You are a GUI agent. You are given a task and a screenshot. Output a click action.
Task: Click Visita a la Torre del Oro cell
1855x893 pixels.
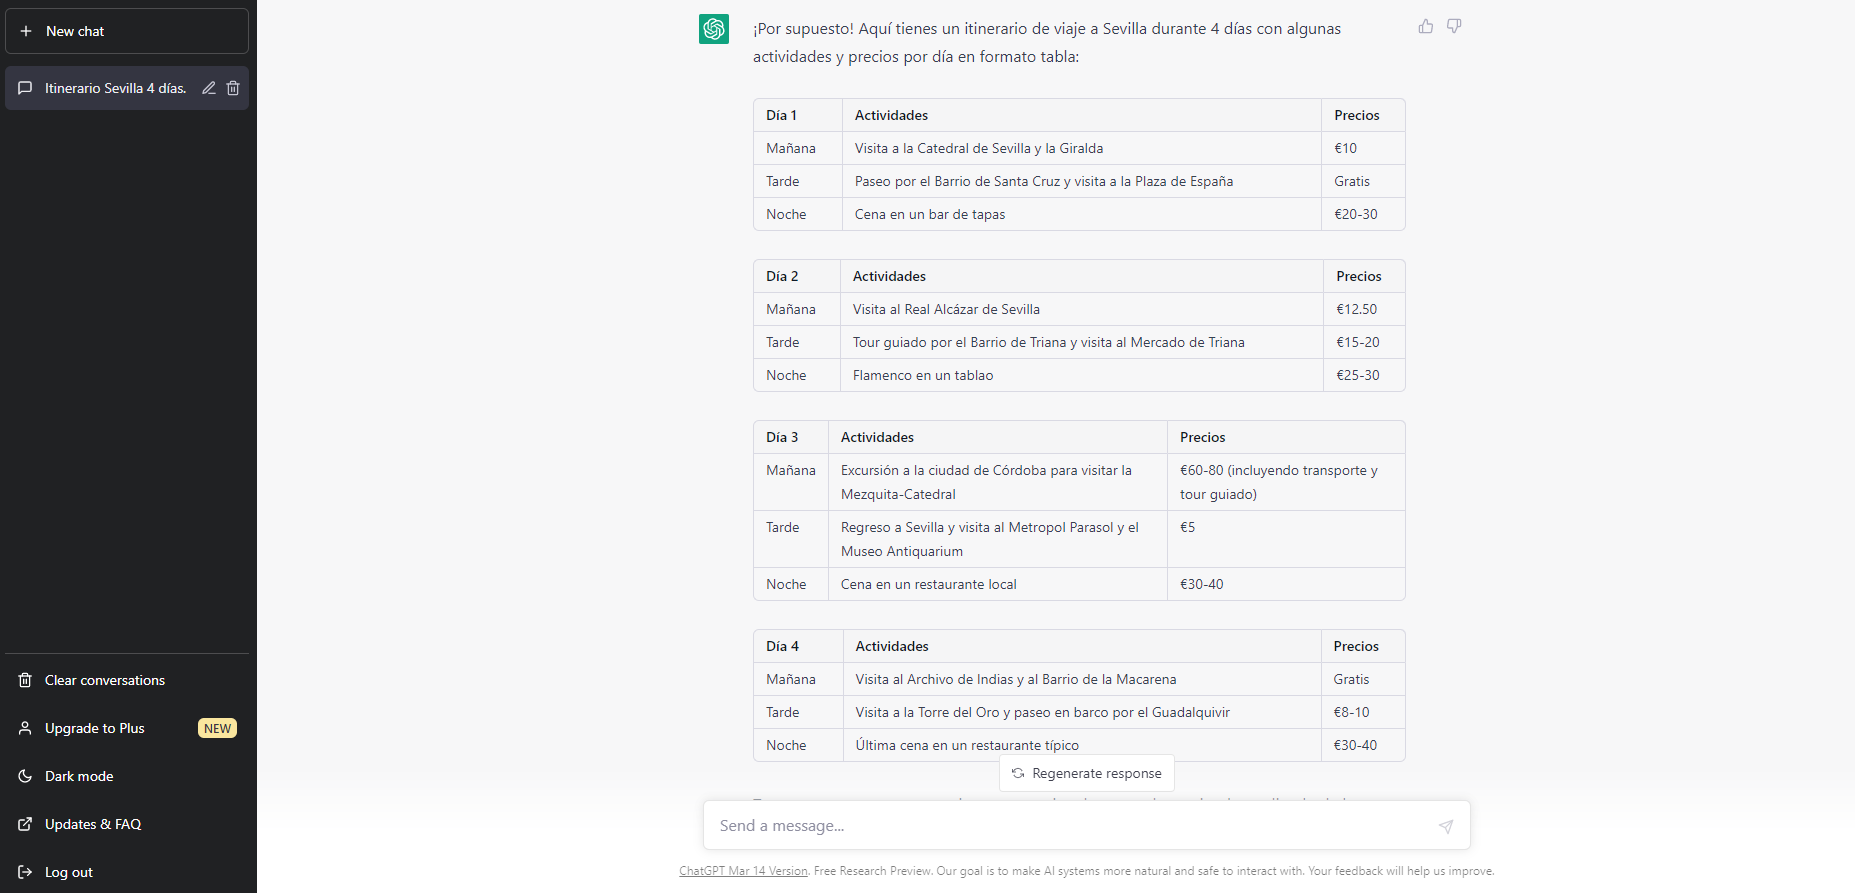pyautogui.click(x=1082, y=712)
